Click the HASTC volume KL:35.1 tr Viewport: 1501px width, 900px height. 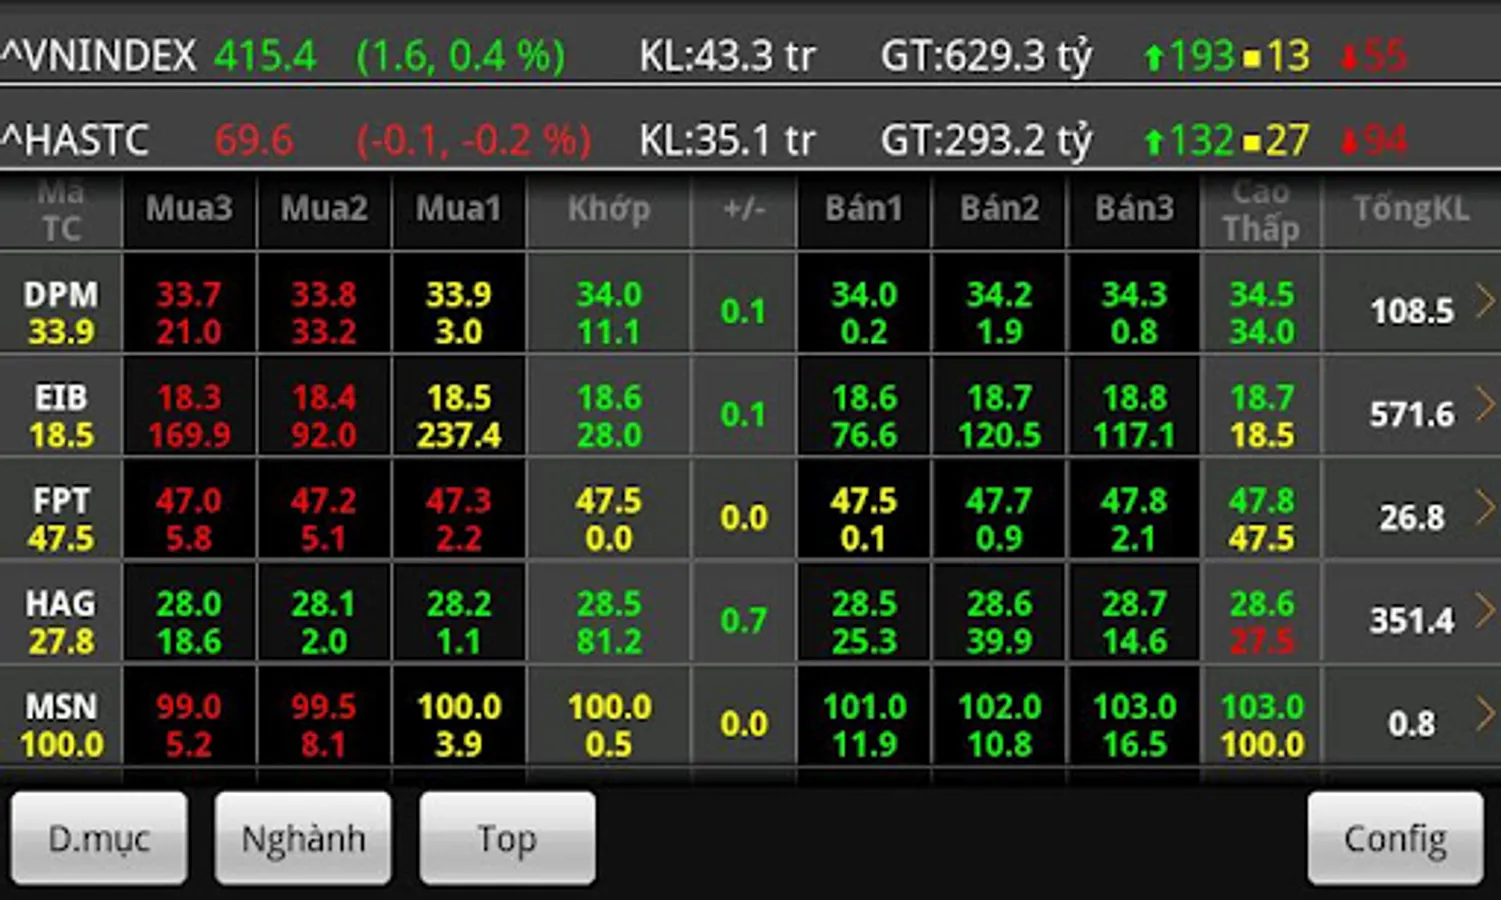pyautogui.click(x=728, y=140)
